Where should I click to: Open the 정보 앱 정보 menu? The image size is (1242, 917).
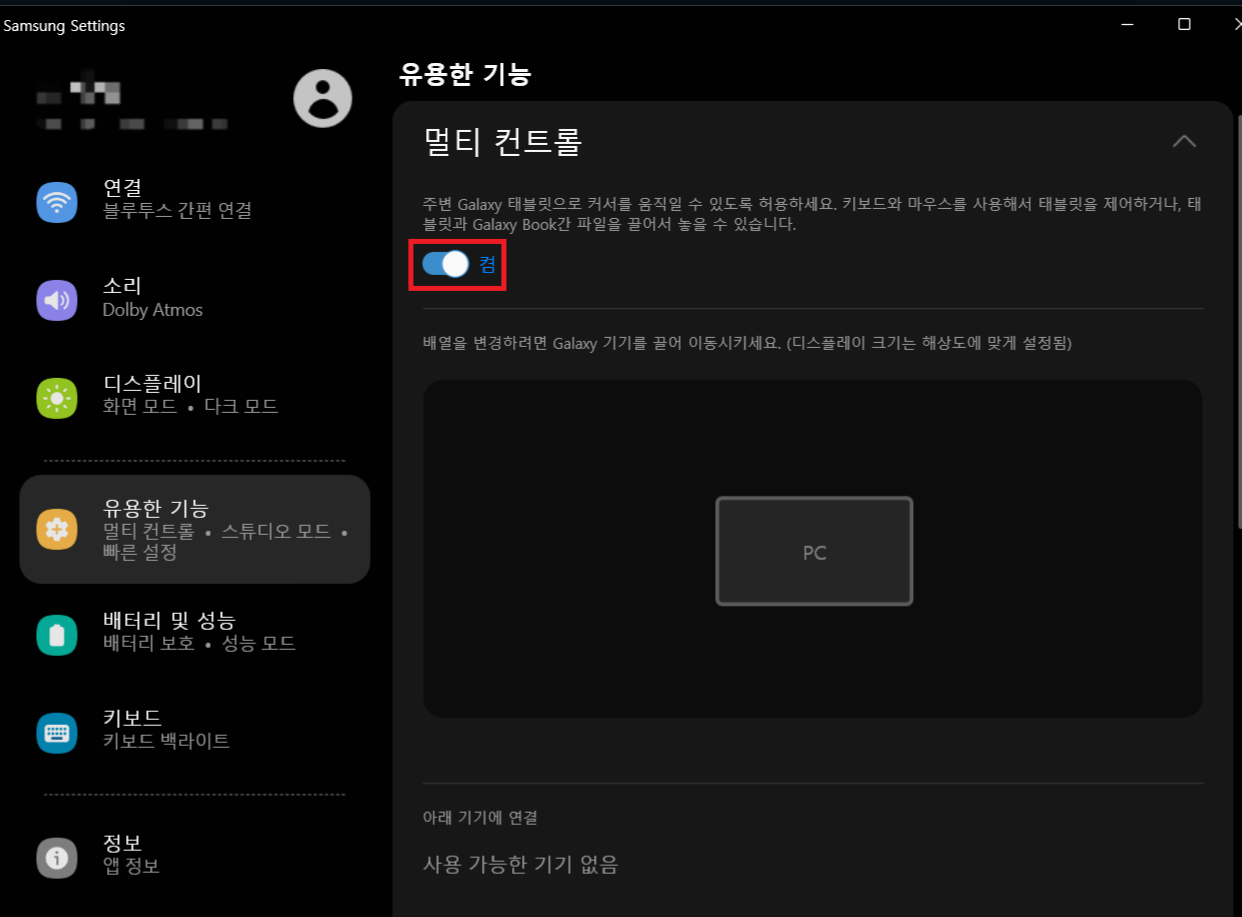(x=195, y=857)
